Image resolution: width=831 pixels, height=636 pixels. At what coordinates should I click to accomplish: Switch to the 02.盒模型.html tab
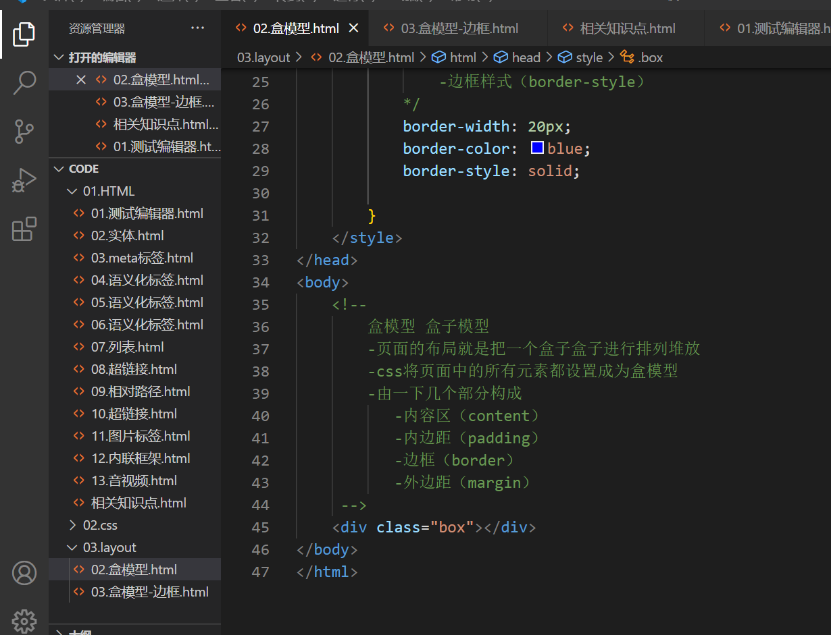[x=296, y=28]
